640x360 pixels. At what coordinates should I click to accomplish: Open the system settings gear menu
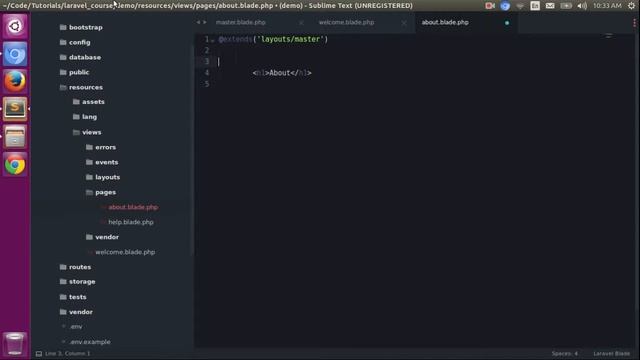[631, 6]
